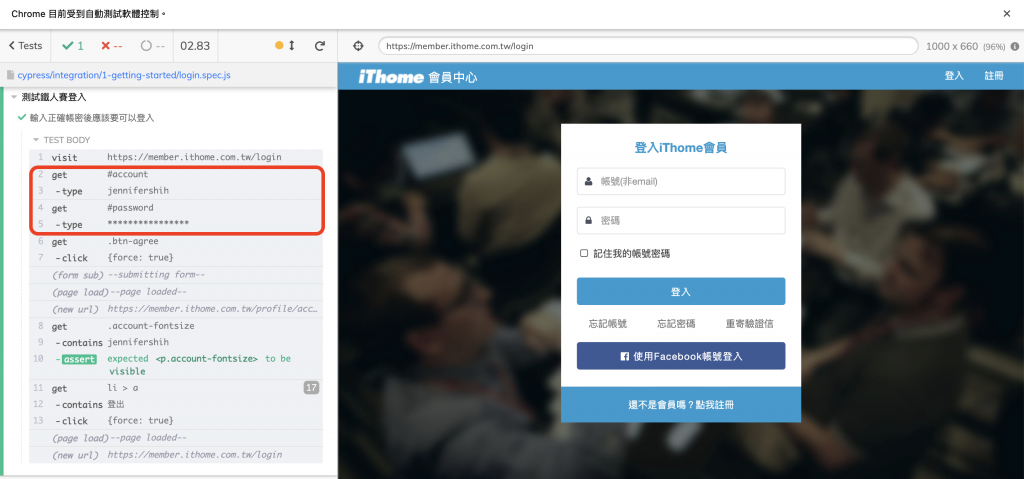
Task: Toggle auto-scrolling with the arrows icon
Action: pyautogui.click(x=292, y=46)
